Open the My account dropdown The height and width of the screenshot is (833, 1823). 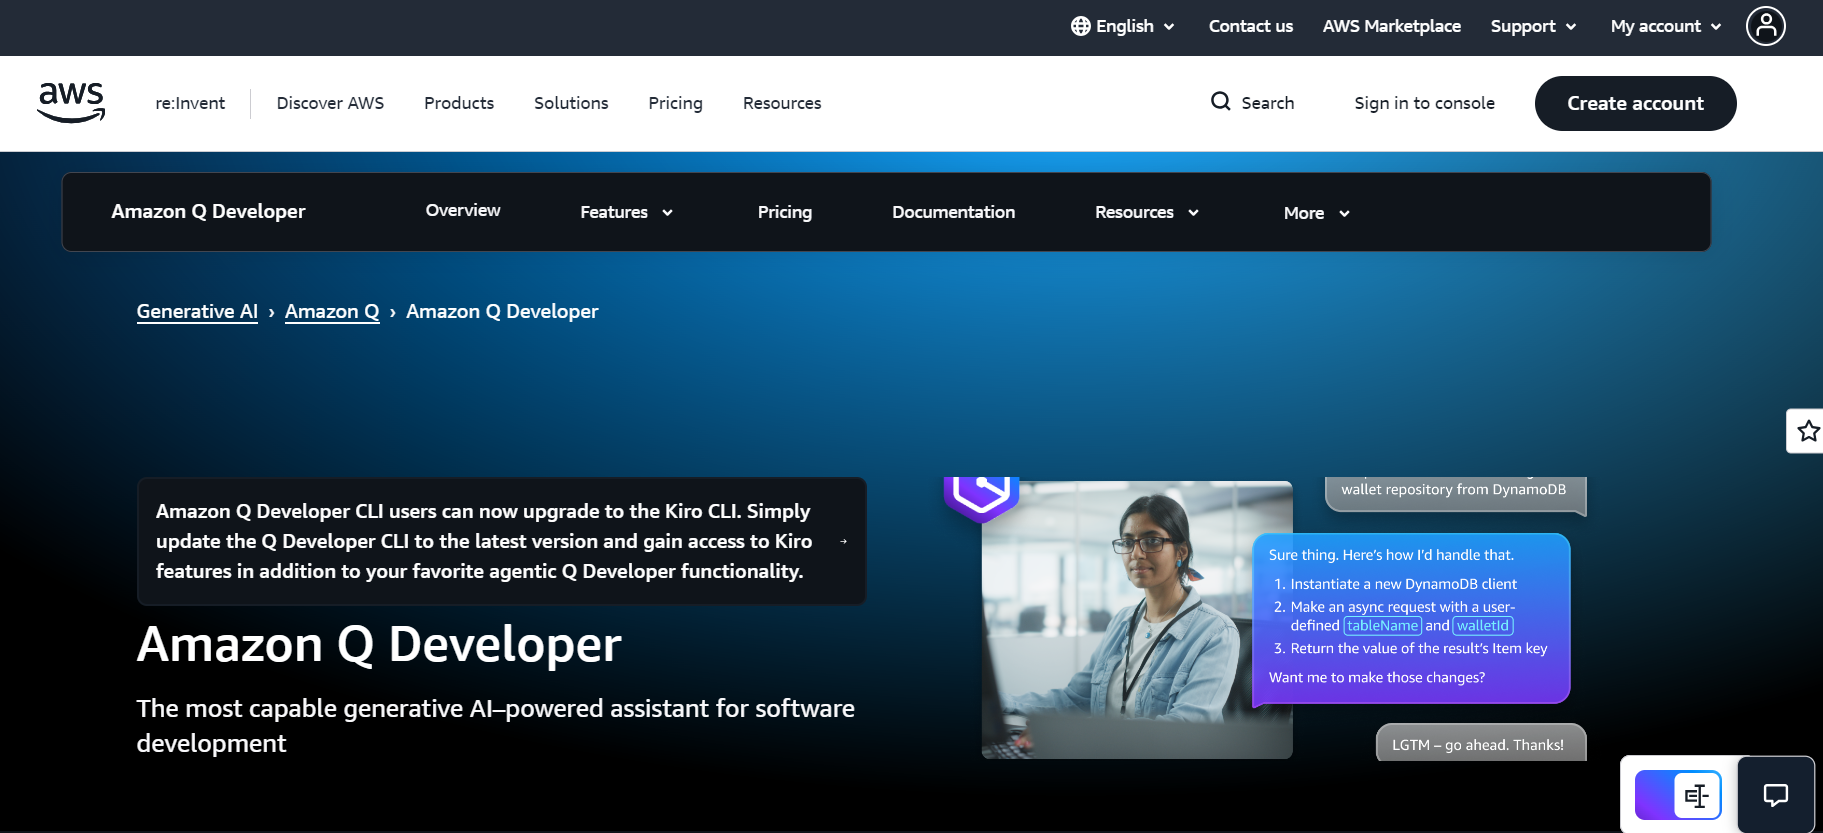[x=1665, y=26]
